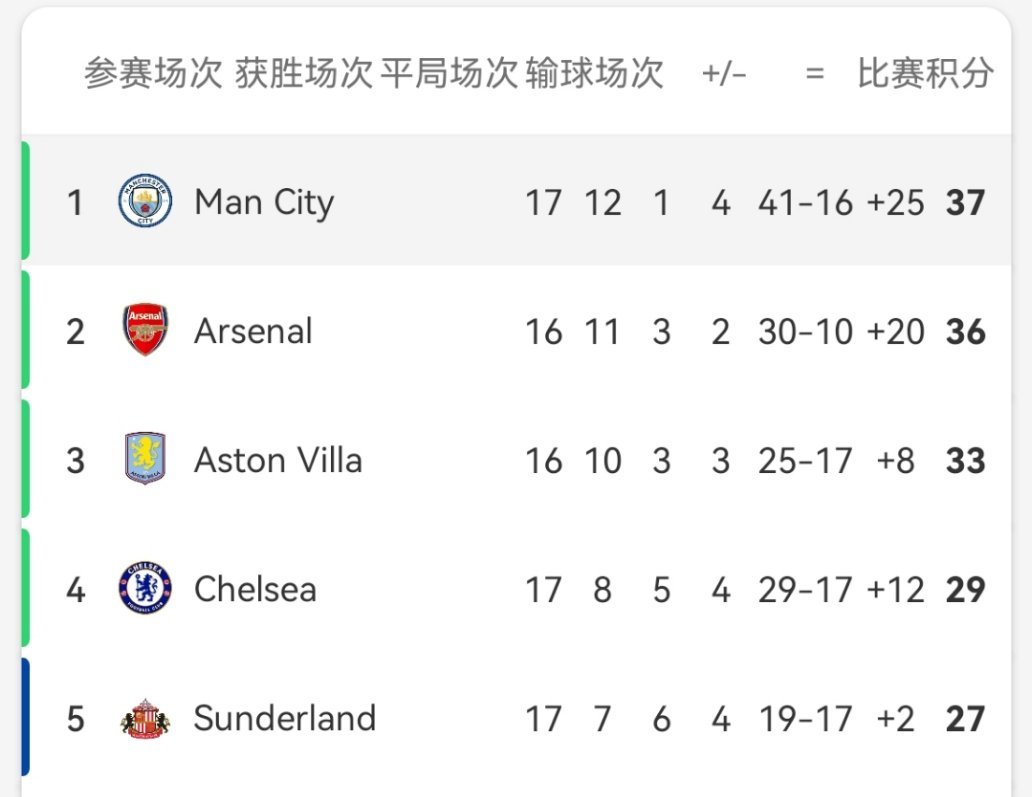Sort by 比赛积分 column header

pyautogui.click(x=926, y=73)
